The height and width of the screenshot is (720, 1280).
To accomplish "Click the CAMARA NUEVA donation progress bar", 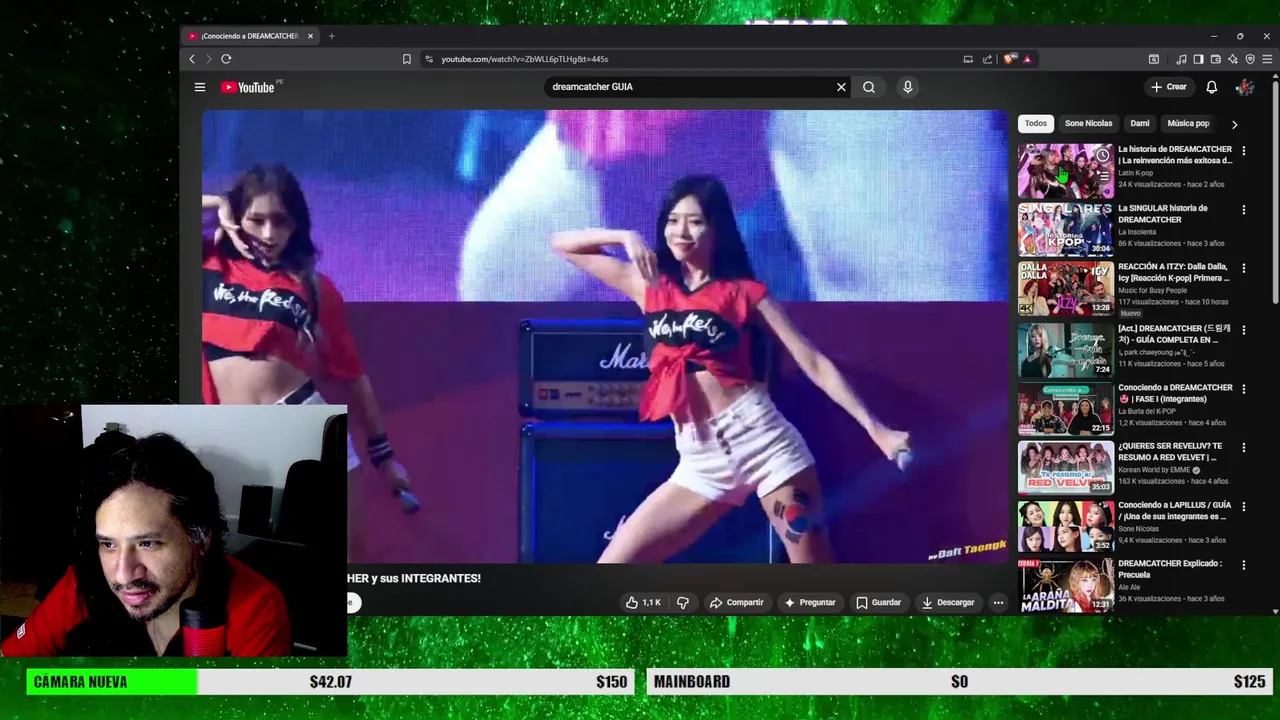I will point(331,682).
